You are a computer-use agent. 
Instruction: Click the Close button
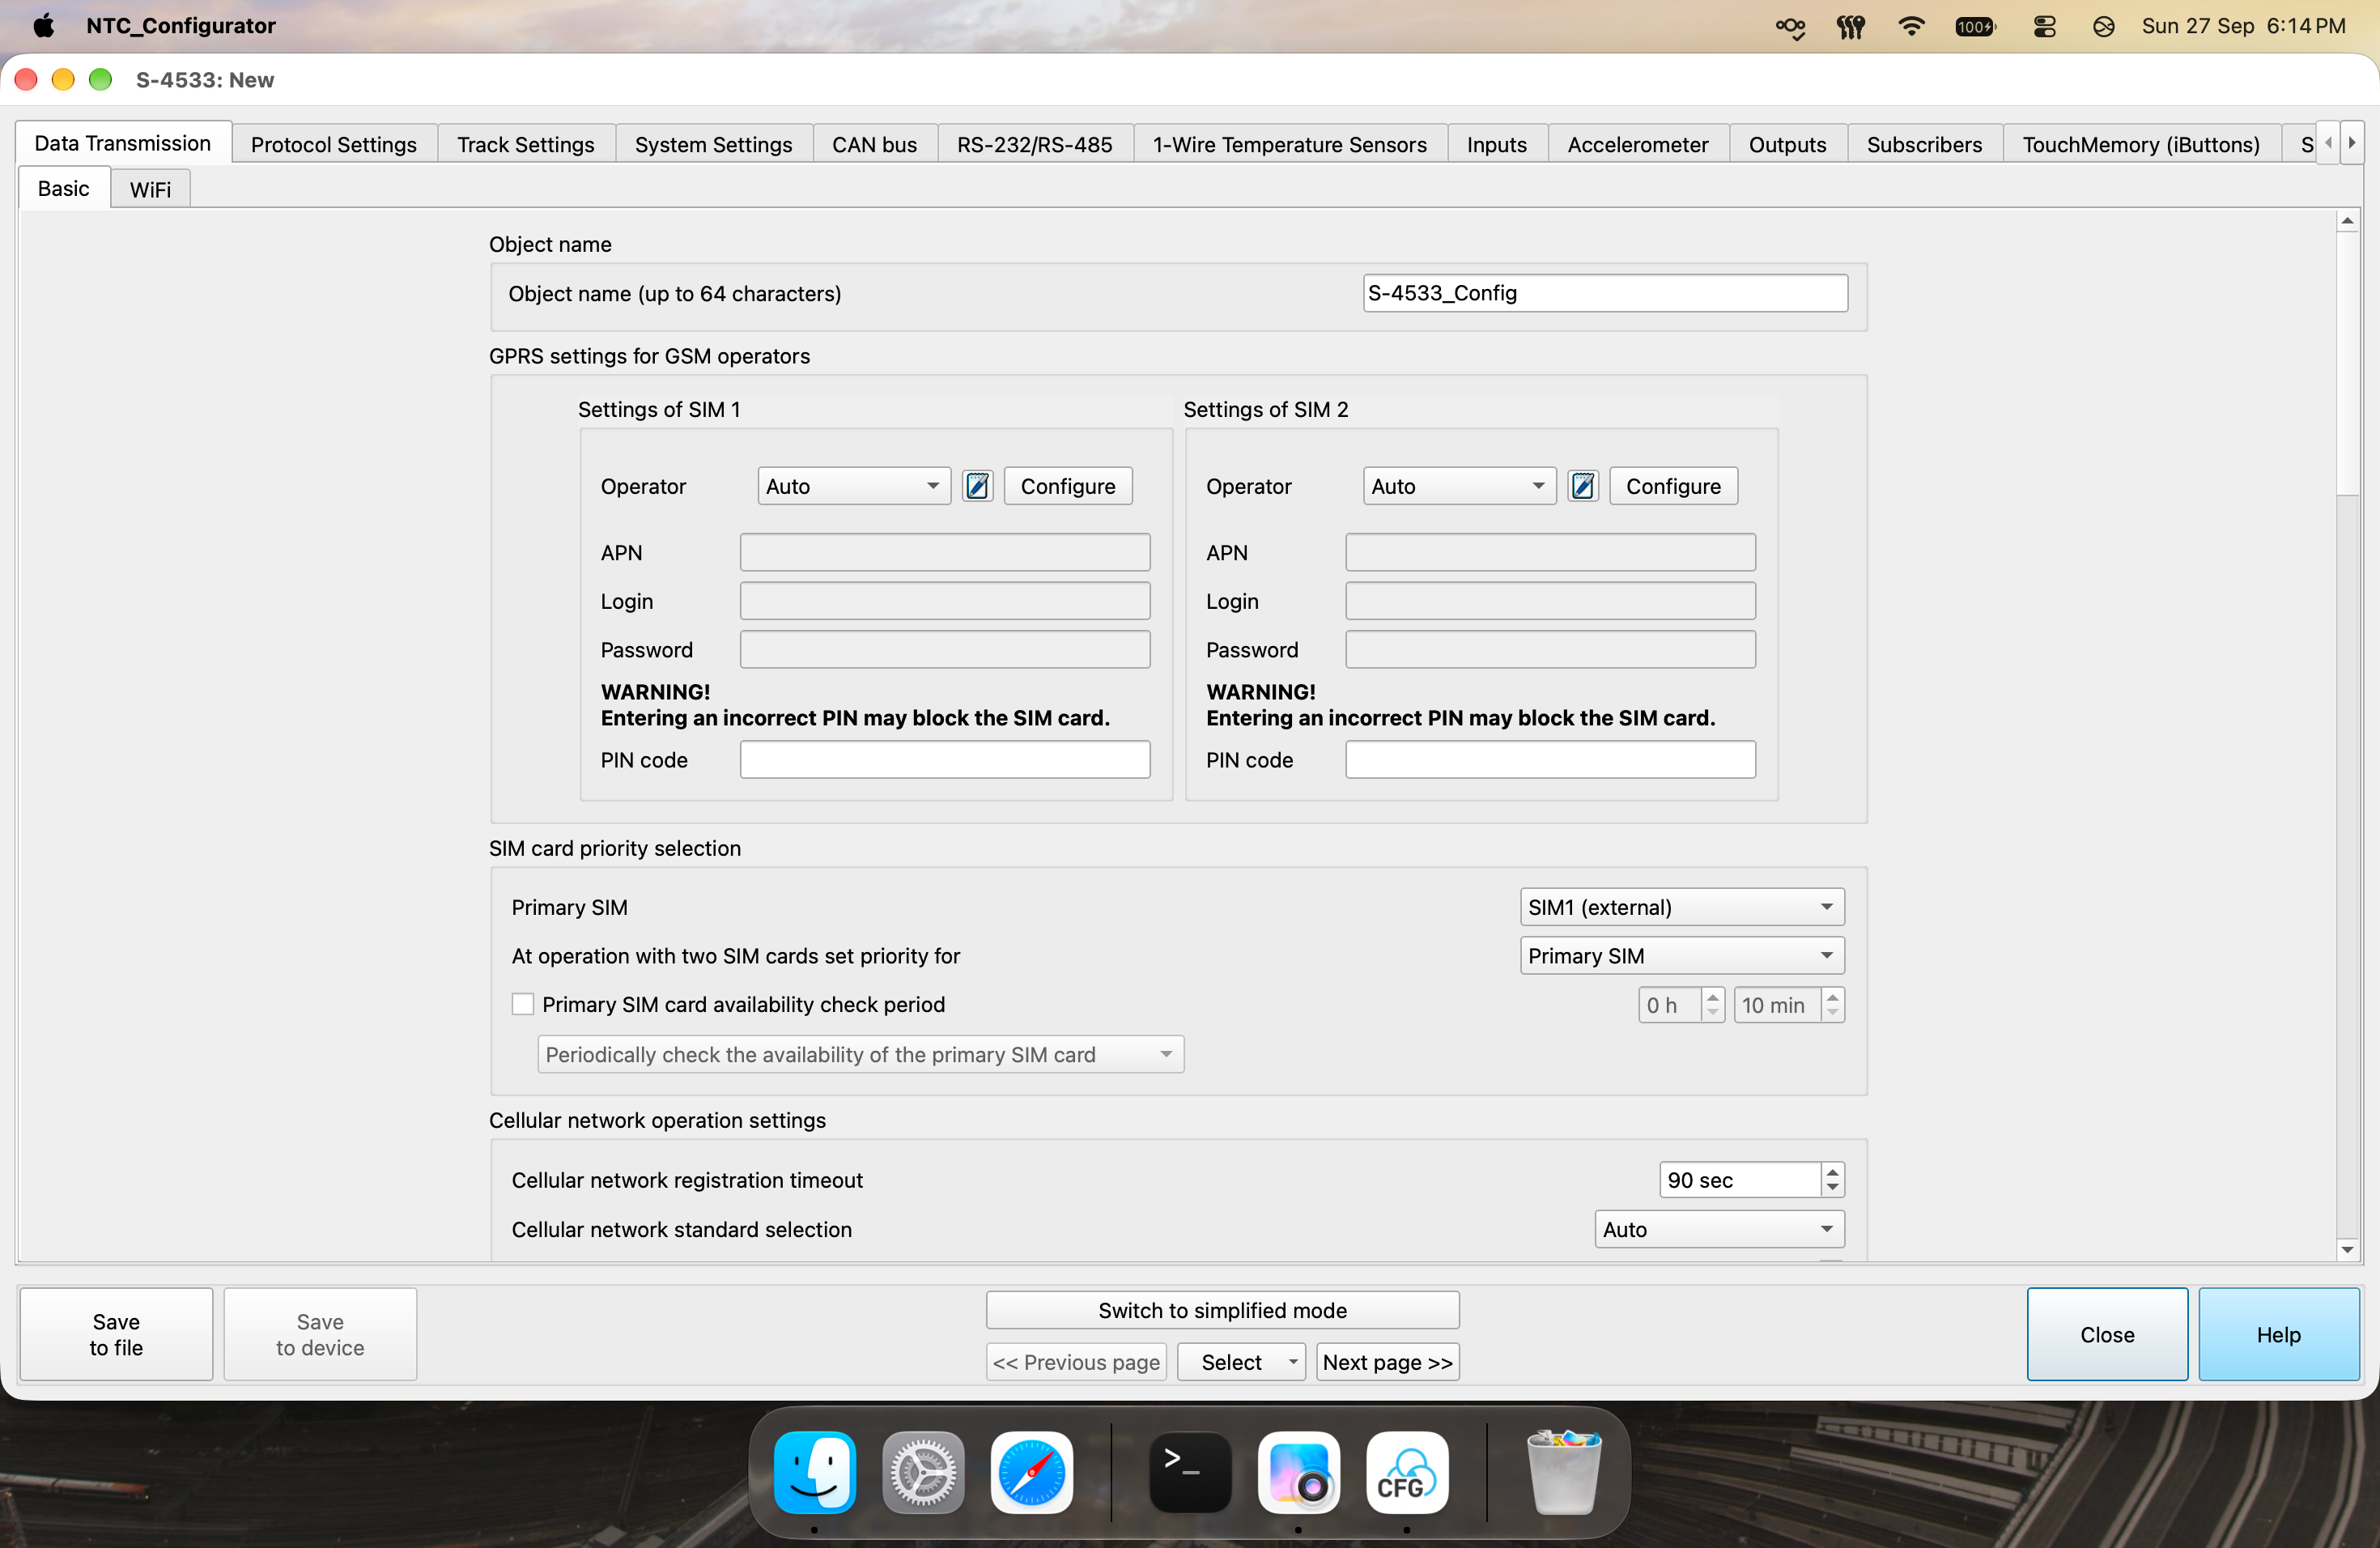2107,1334
